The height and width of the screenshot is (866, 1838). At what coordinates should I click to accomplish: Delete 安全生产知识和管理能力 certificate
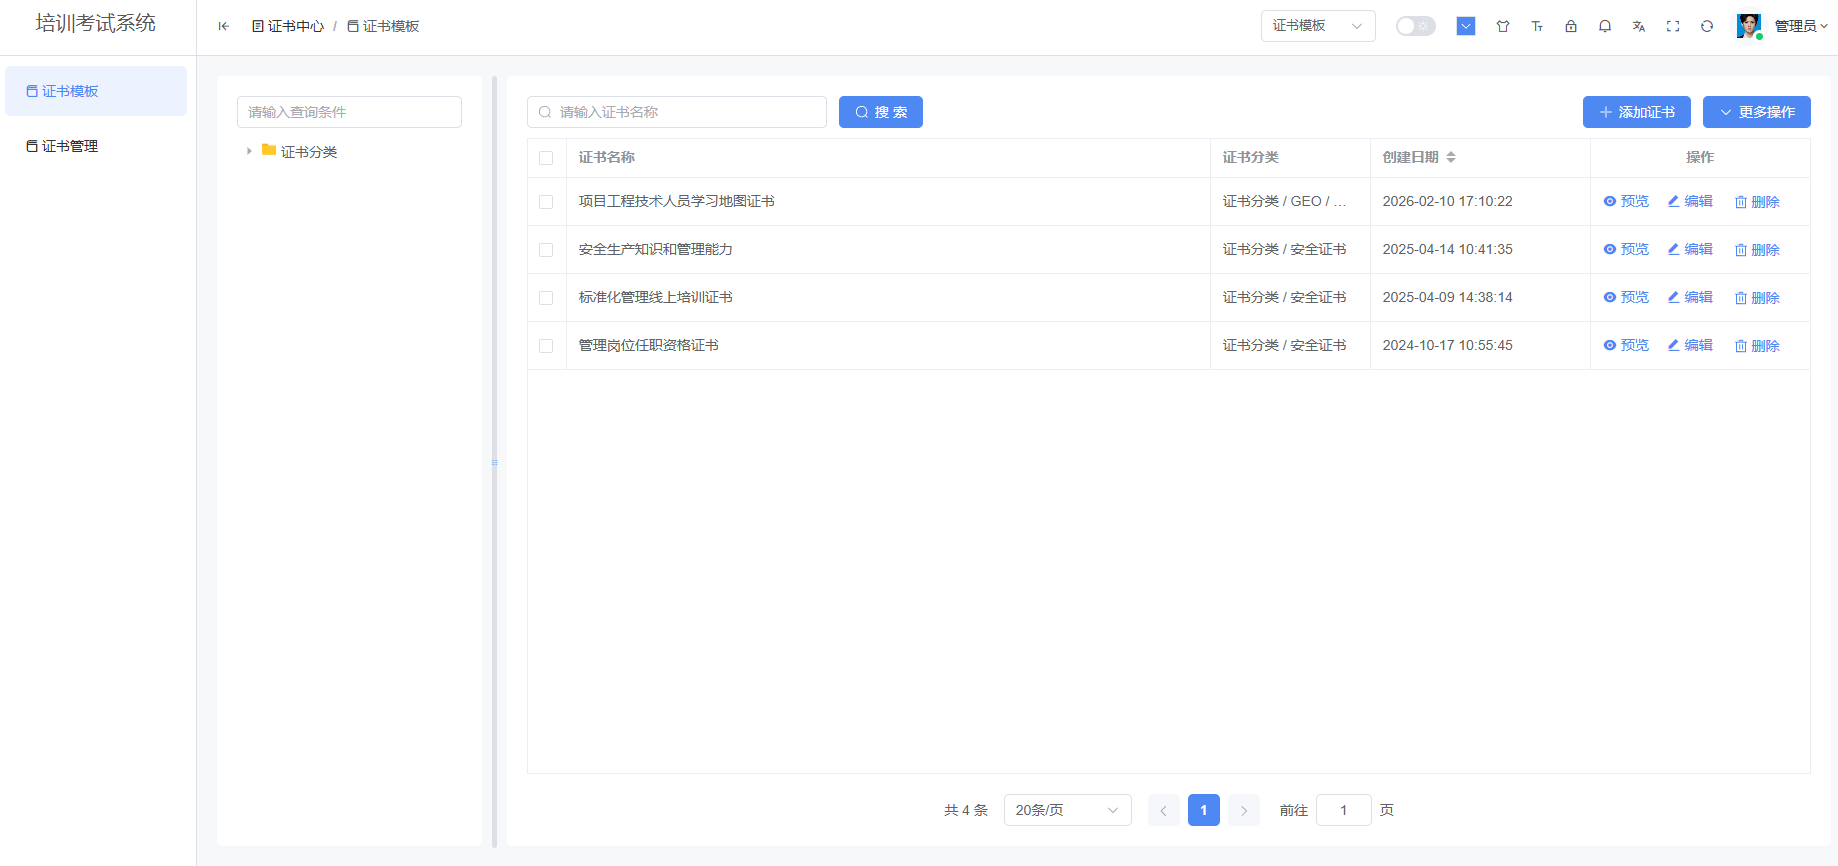(x=1757, y=250)
